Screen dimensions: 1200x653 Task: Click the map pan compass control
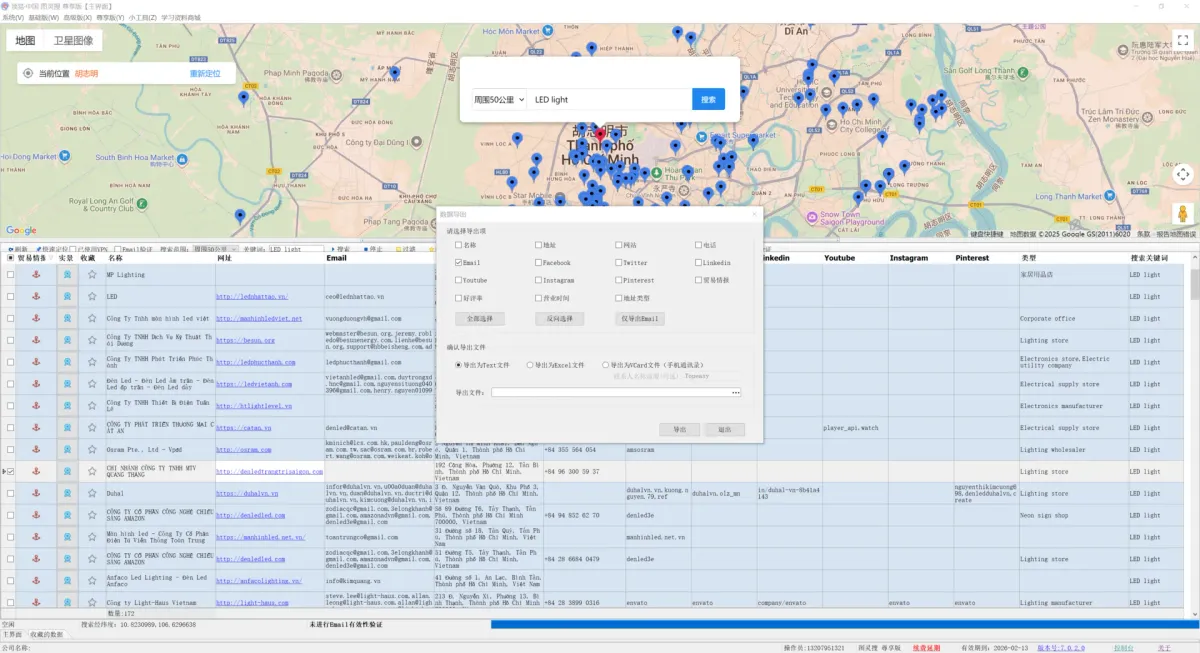pyautogui.click(x=1183, y=174)
